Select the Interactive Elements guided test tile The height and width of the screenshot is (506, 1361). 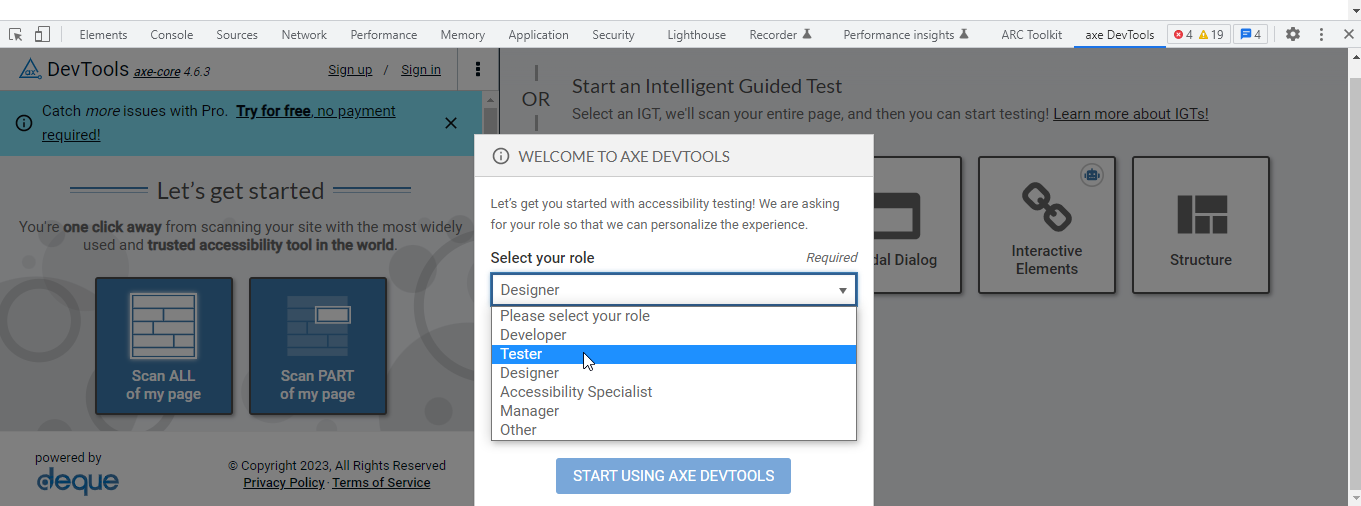1046,225
